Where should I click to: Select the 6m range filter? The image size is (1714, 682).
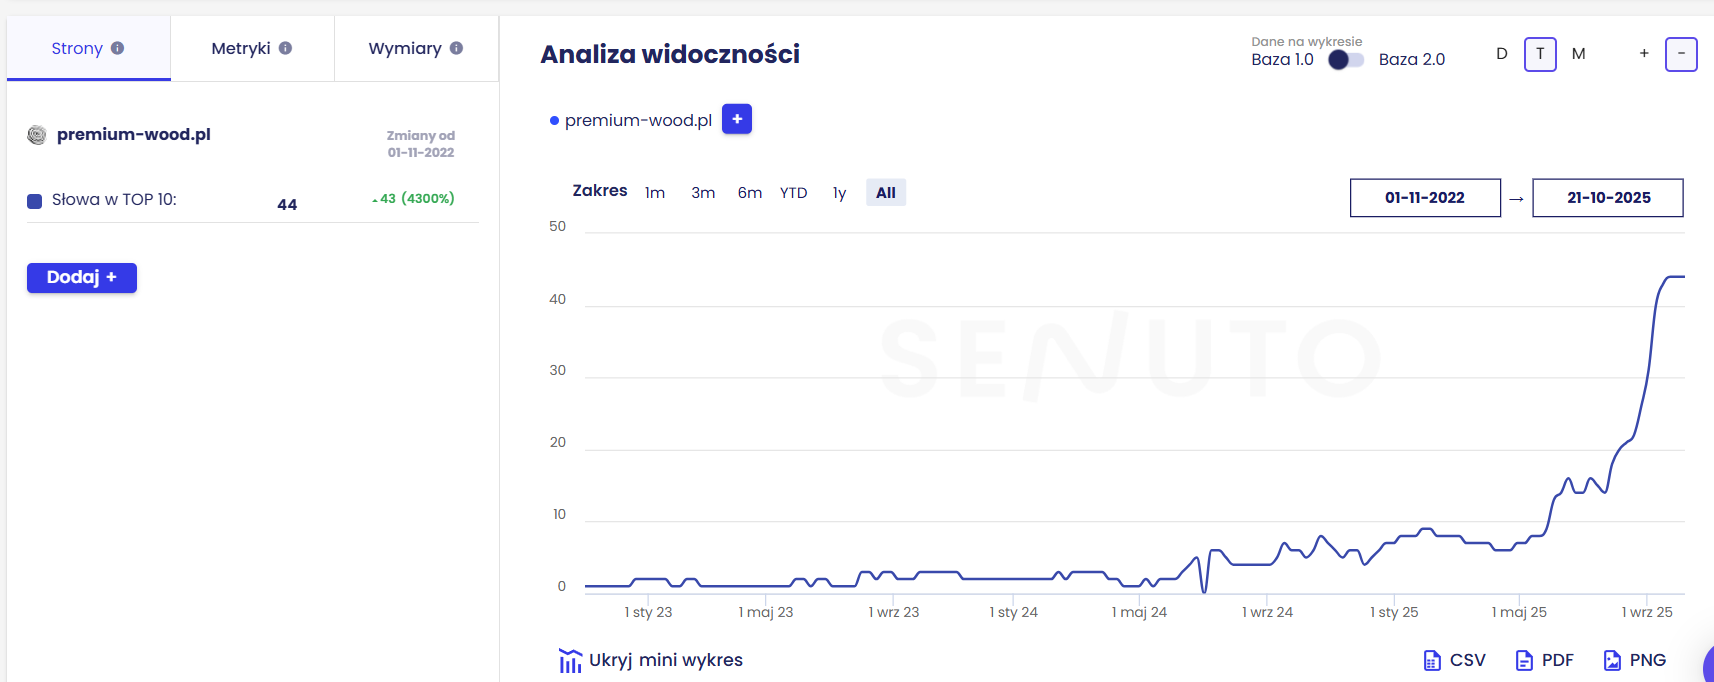click(749, 192)
